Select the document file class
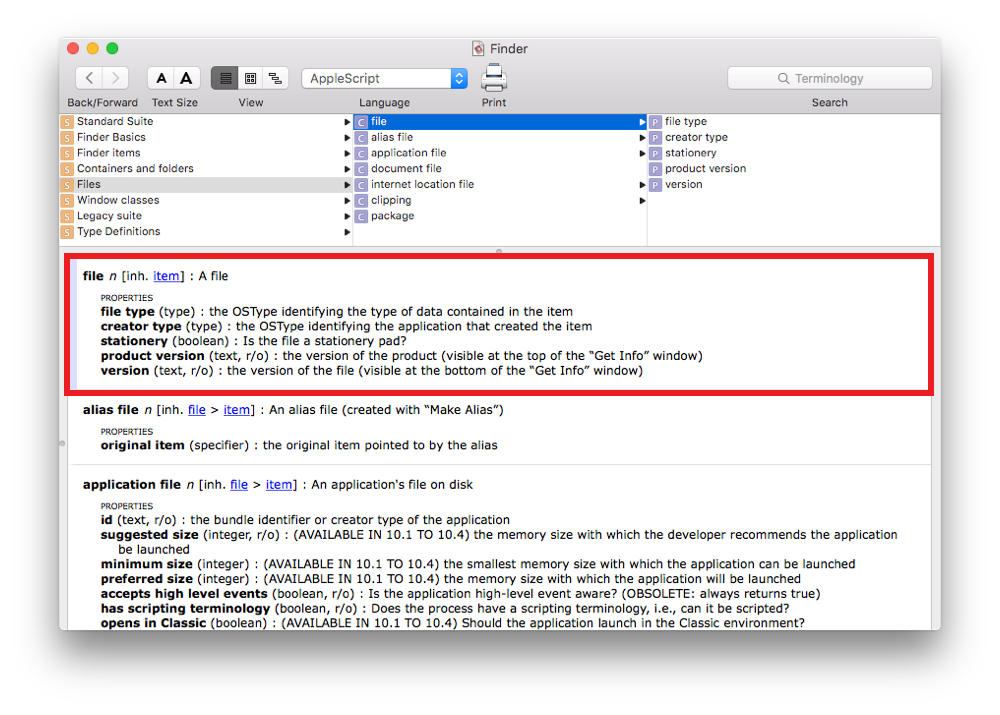The width and height of the screenshot is (1000, 715). tap(500, 168)
